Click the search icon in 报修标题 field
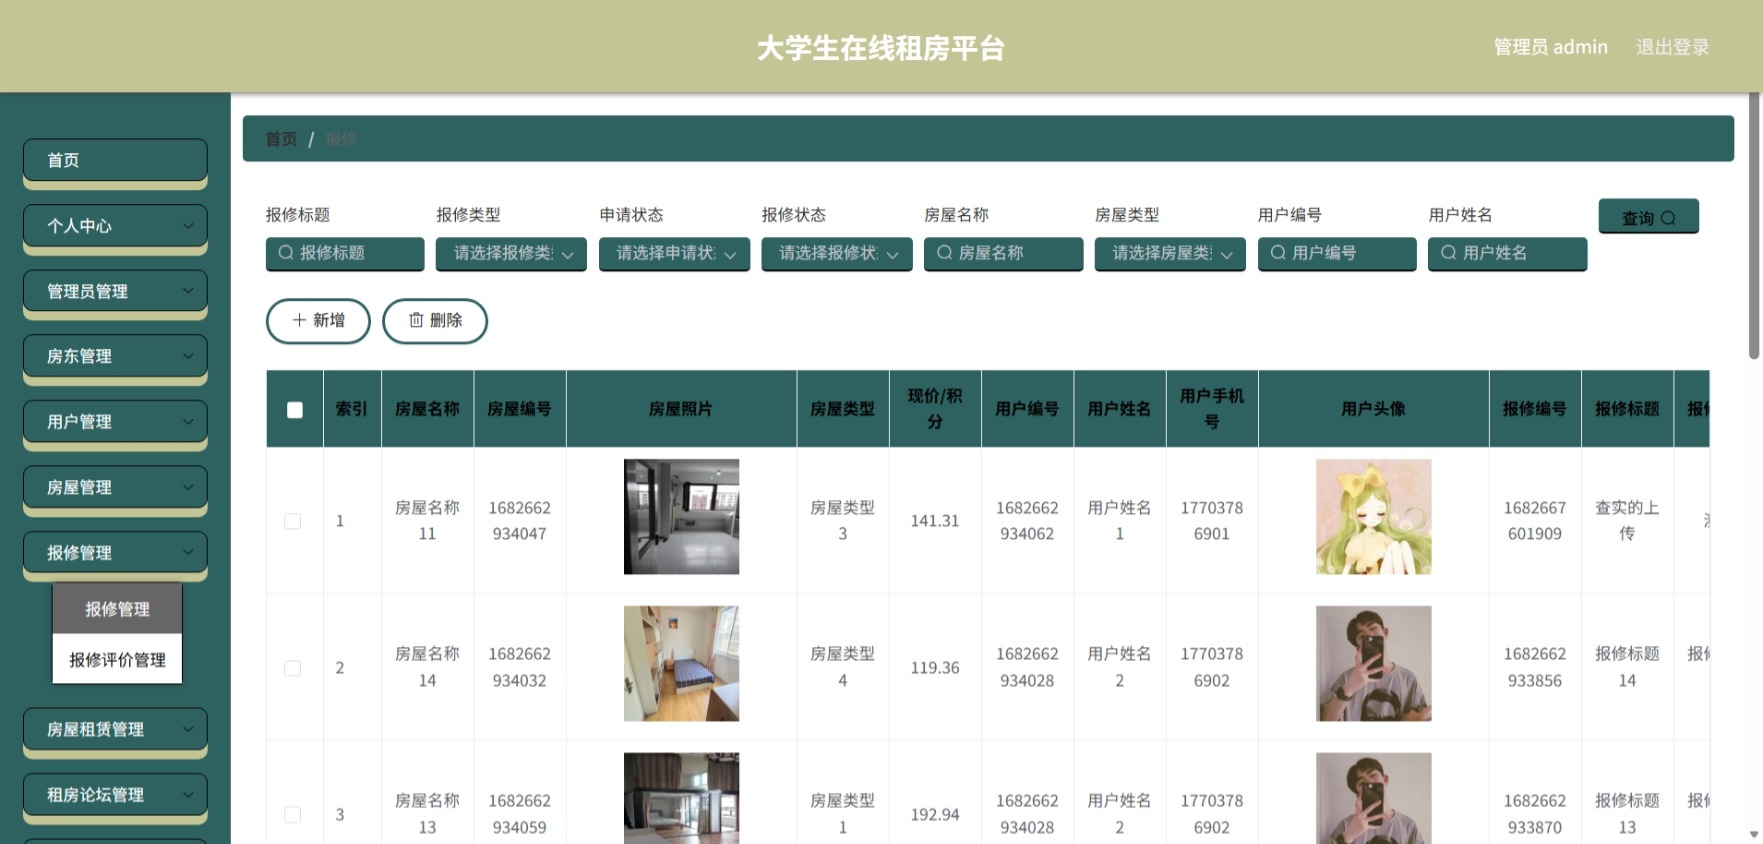1763x844 pixels. (x=286, y=253)
